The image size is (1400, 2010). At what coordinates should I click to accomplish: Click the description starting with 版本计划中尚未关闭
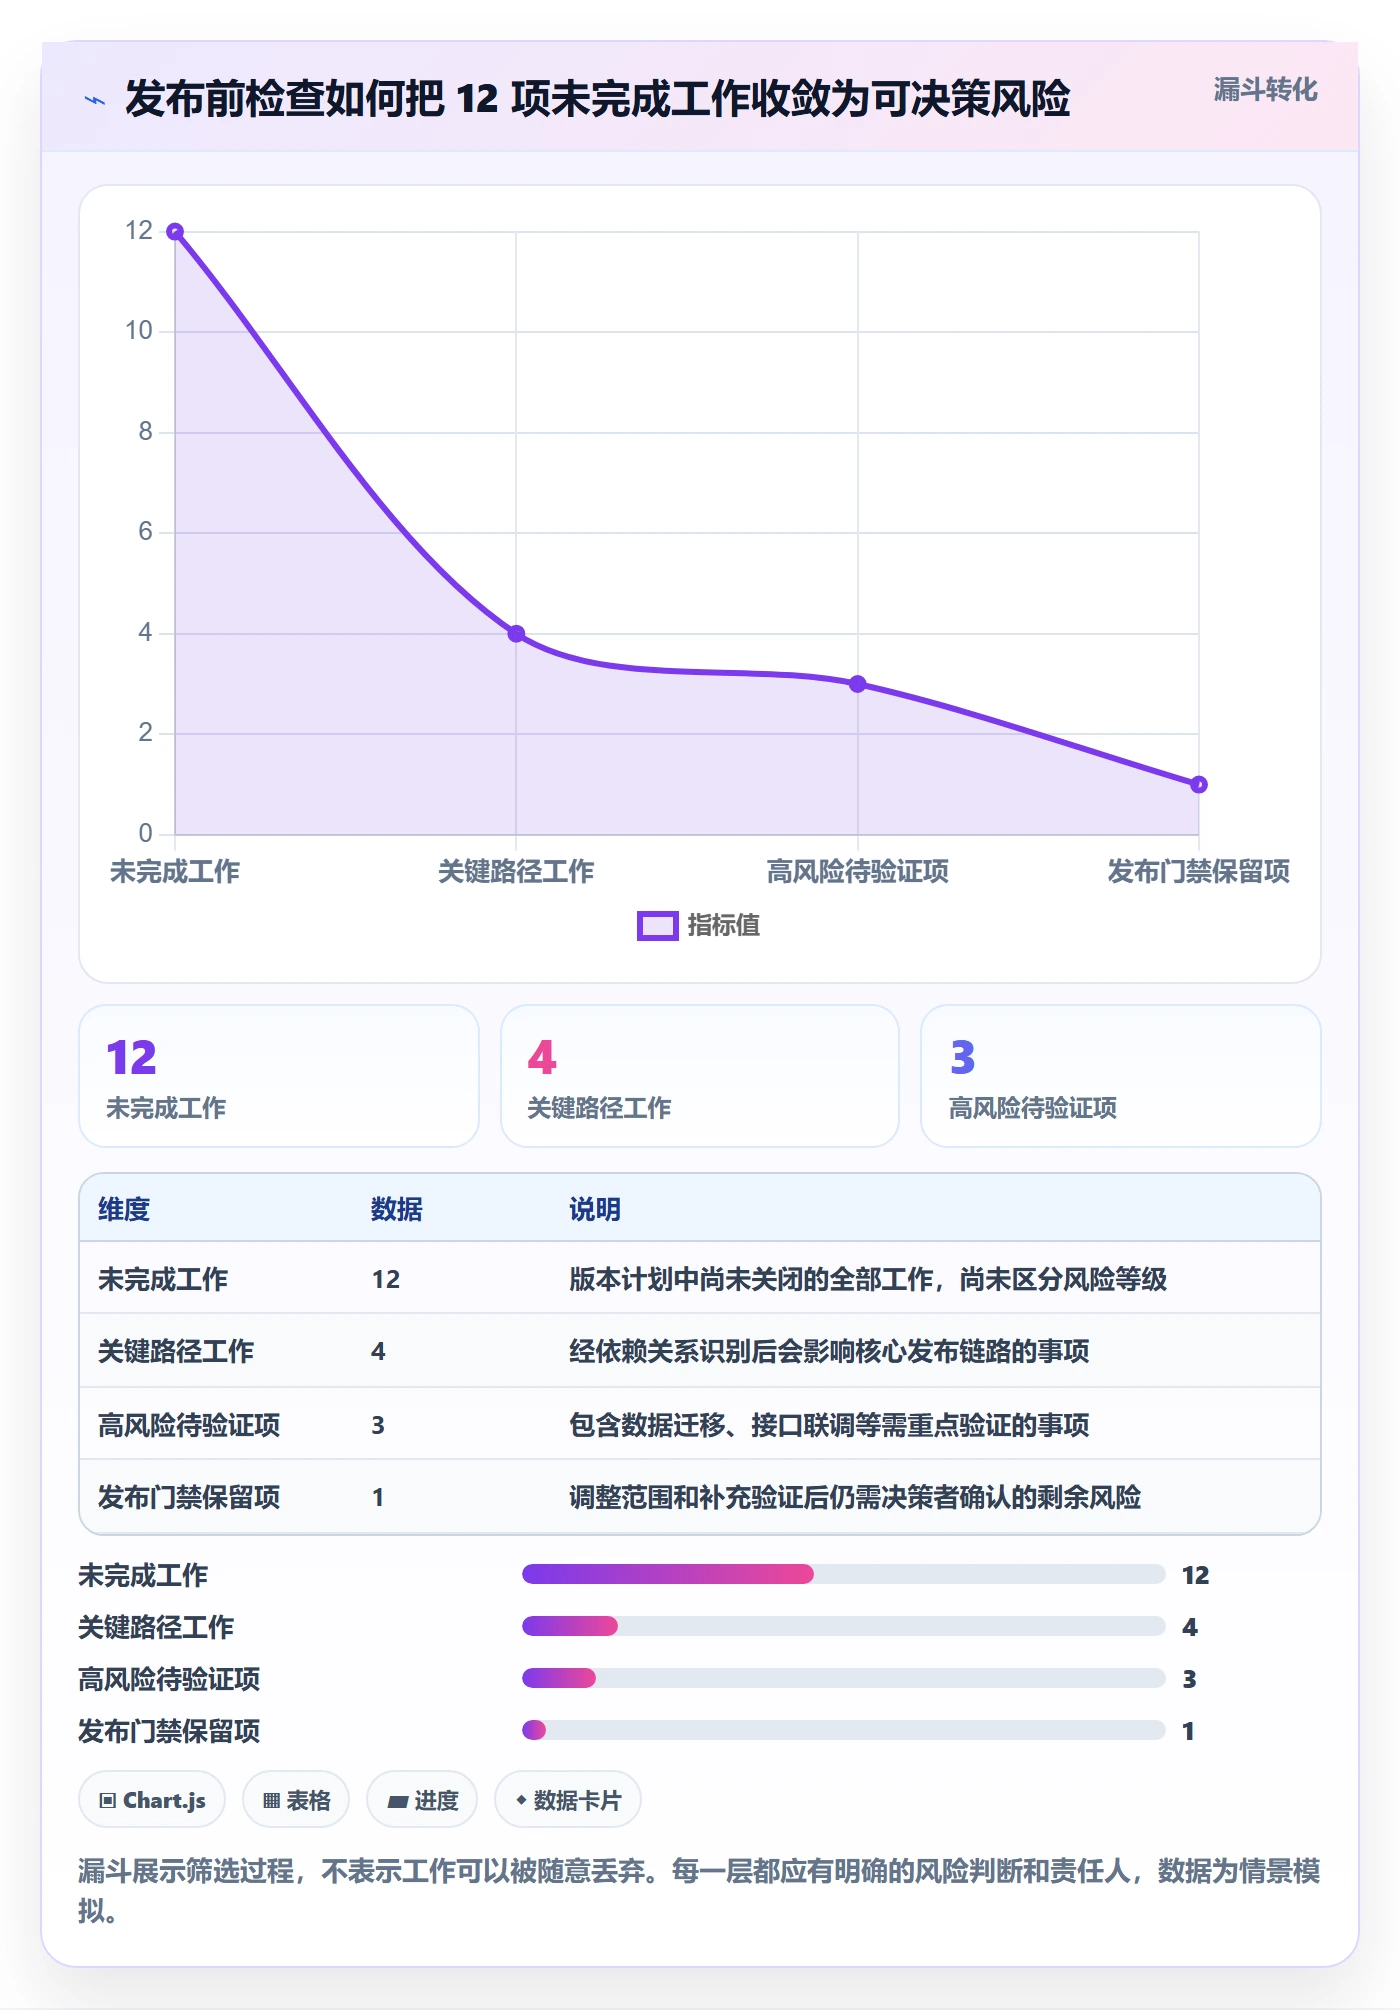coord(868,1280)
